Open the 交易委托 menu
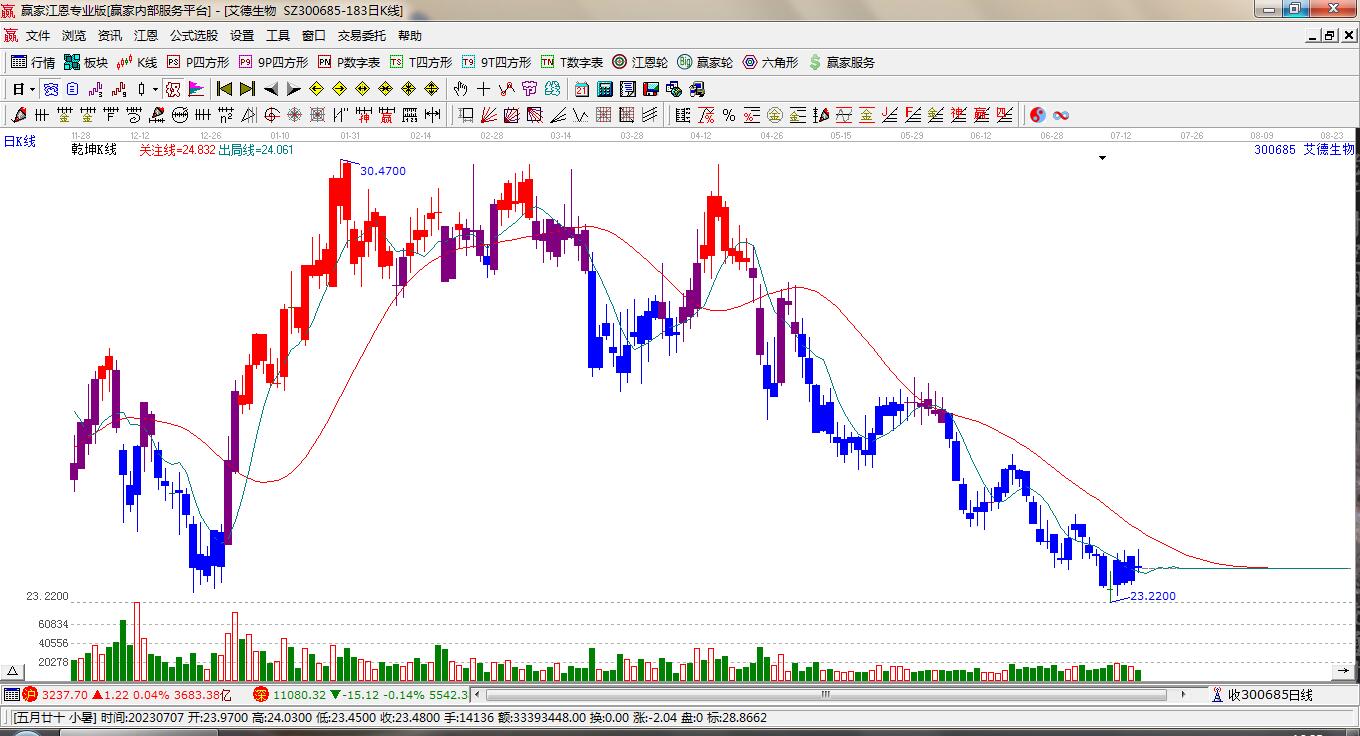Screen dimensions: 1360x736 pyautogui.click(x=362, y=36)
